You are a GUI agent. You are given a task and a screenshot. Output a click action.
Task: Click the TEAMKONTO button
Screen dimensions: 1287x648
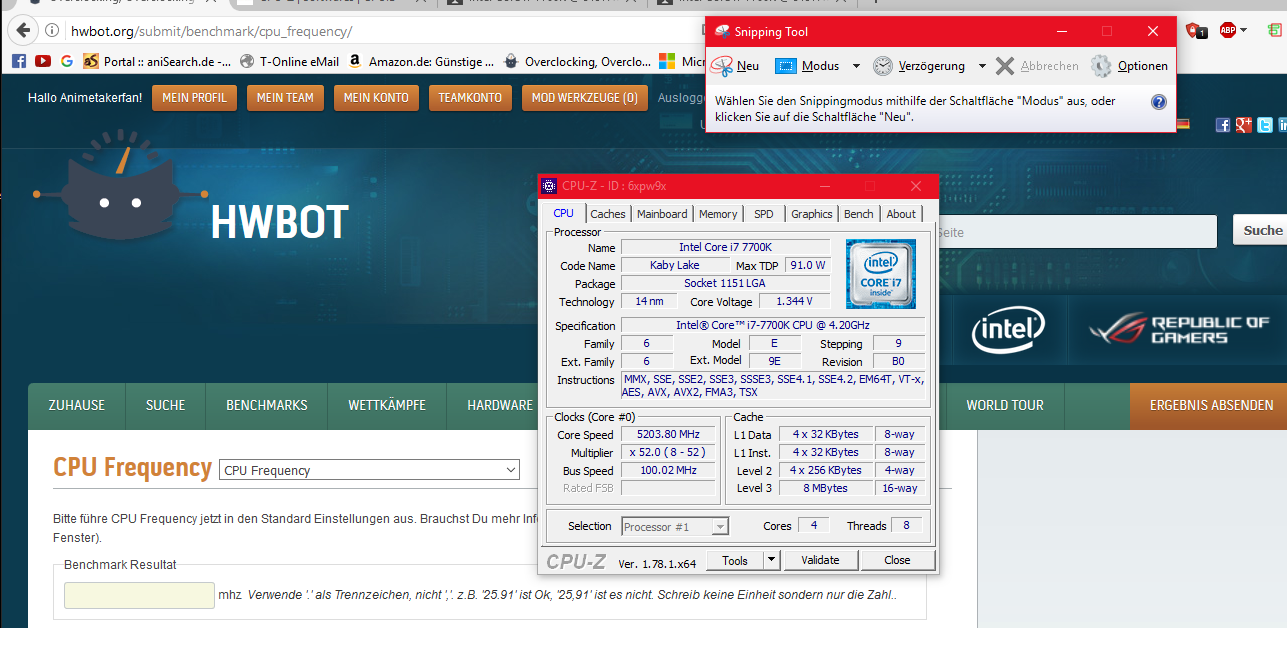(470, 98)
